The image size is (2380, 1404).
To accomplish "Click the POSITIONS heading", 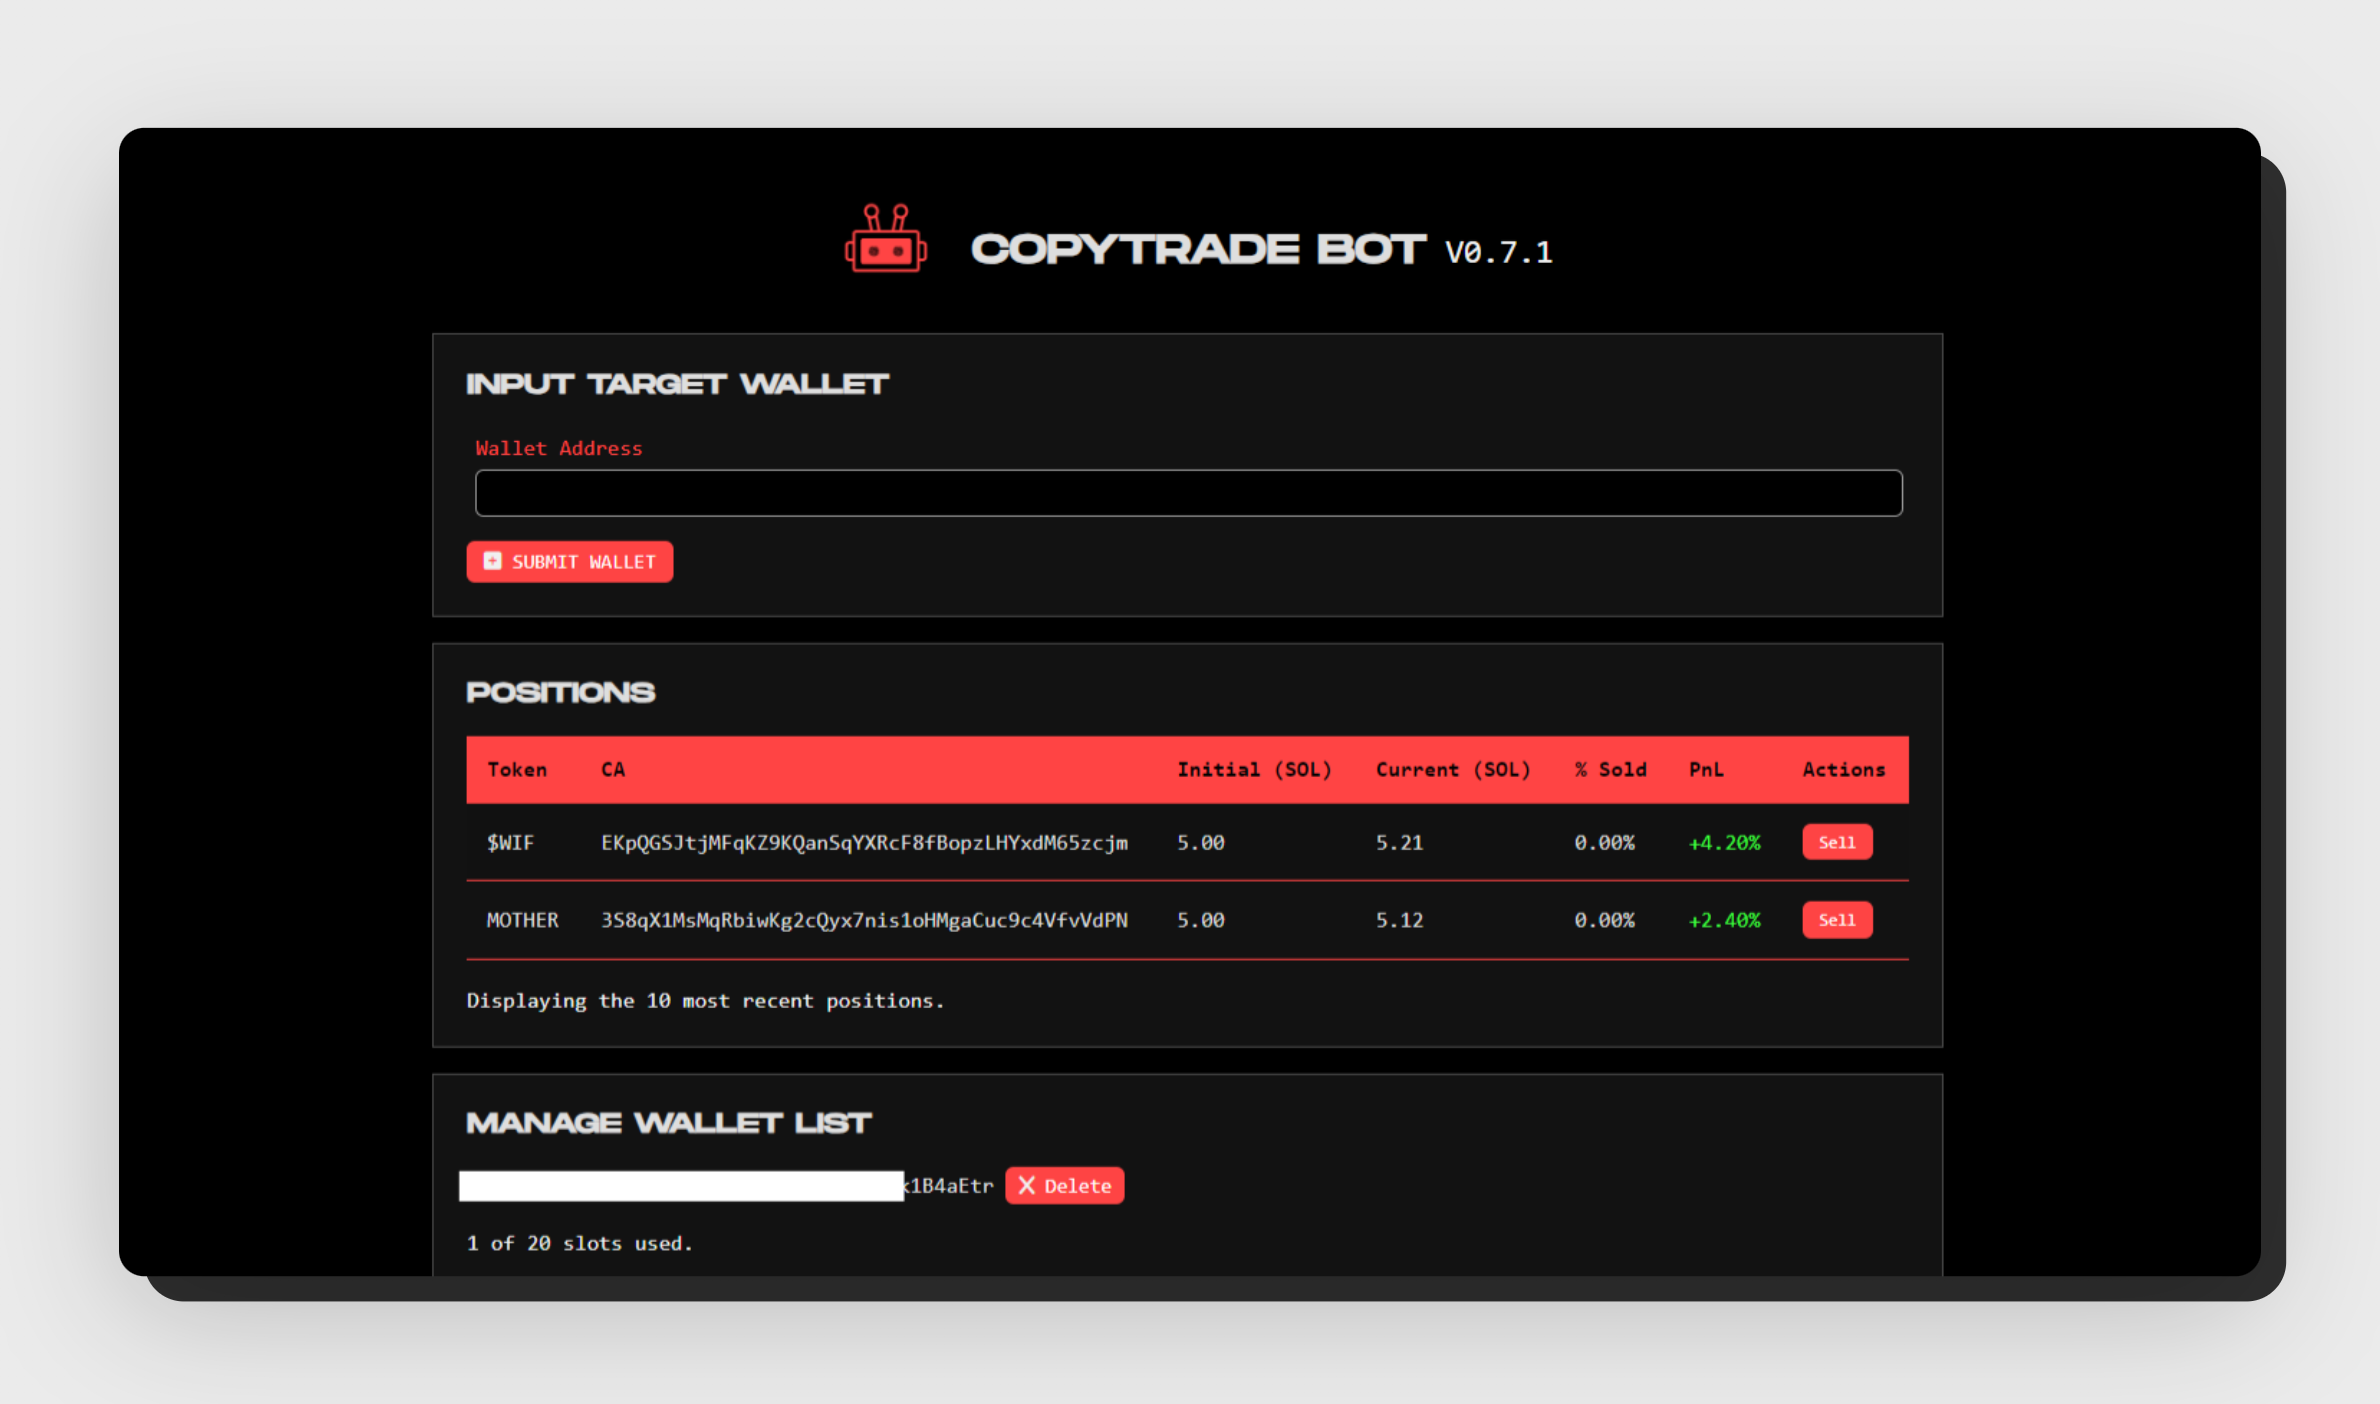I will tap(561, 692).
